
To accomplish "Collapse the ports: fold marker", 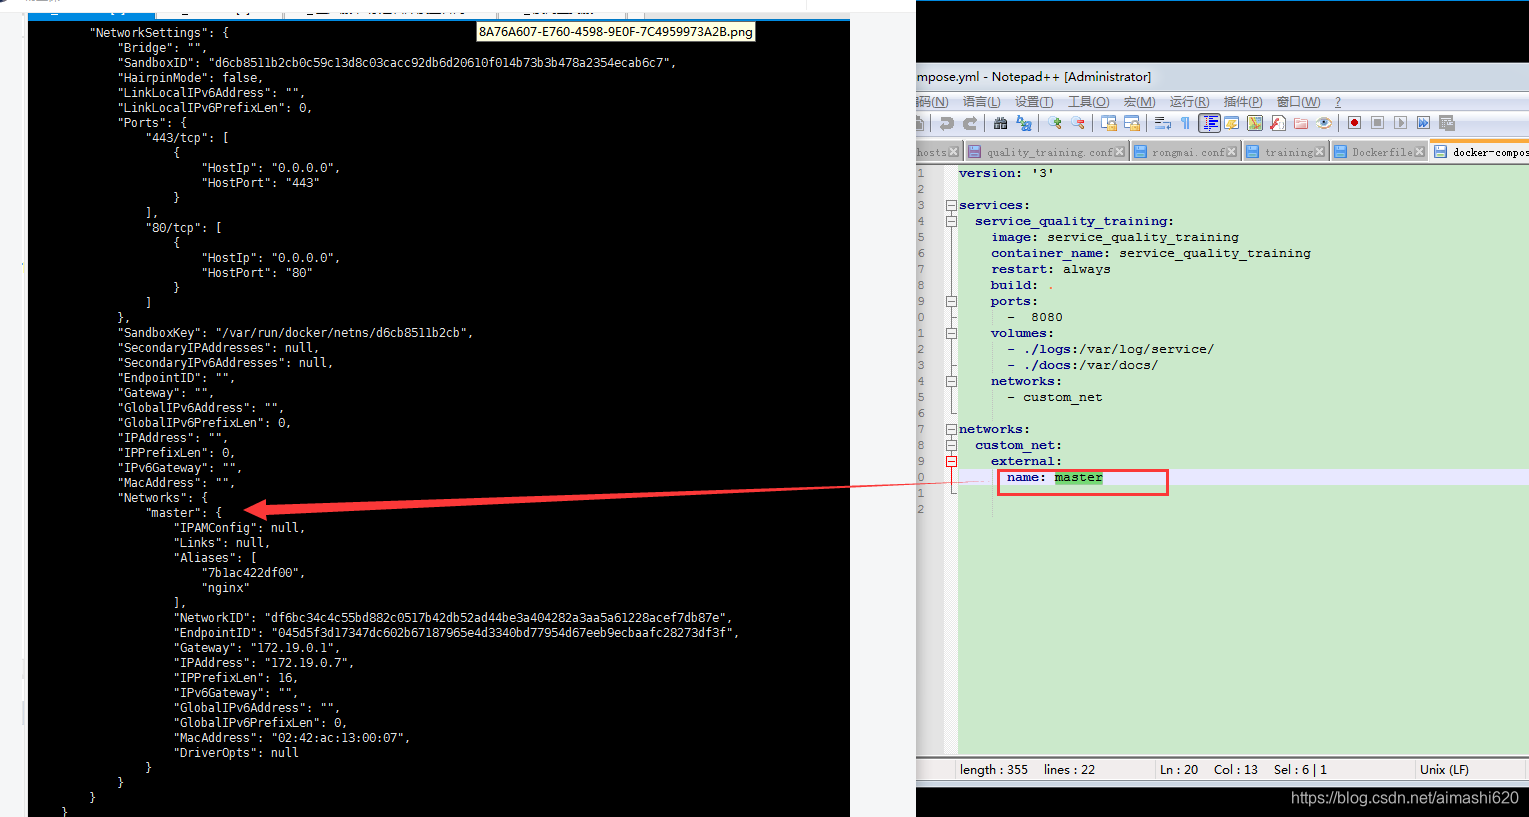I will (951, 301).
